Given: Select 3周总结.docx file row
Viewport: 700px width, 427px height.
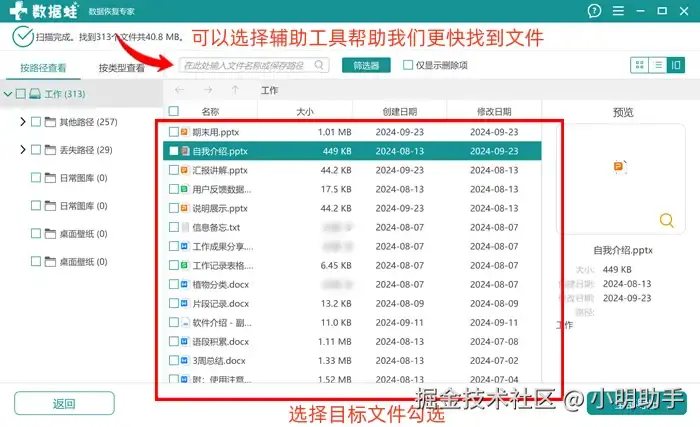Looking at the screenshot, I should coord(352,360).
